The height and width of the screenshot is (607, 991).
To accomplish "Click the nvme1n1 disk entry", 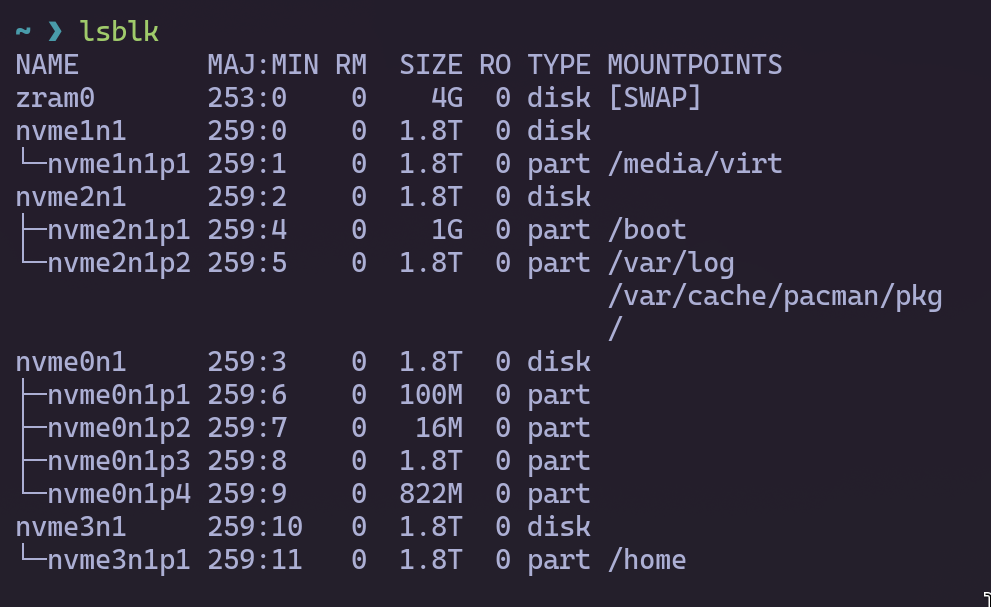I will tap(71, 131).
